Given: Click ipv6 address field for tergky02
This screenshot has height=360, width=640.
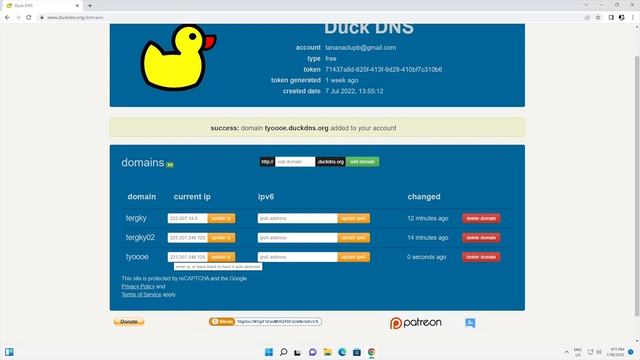Looking at the screenshot, I should 298,238.
